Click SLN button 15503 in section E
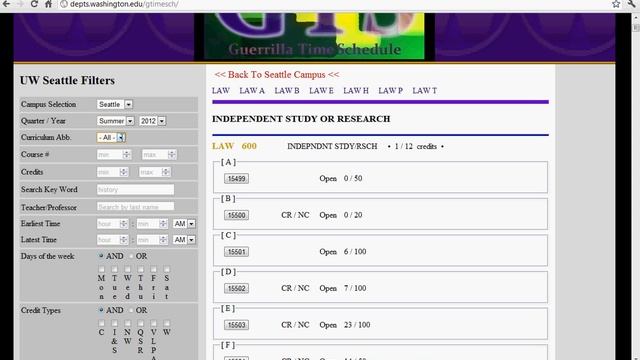The height and width of the screenshot is (360, 640). (x=236, y=325)
